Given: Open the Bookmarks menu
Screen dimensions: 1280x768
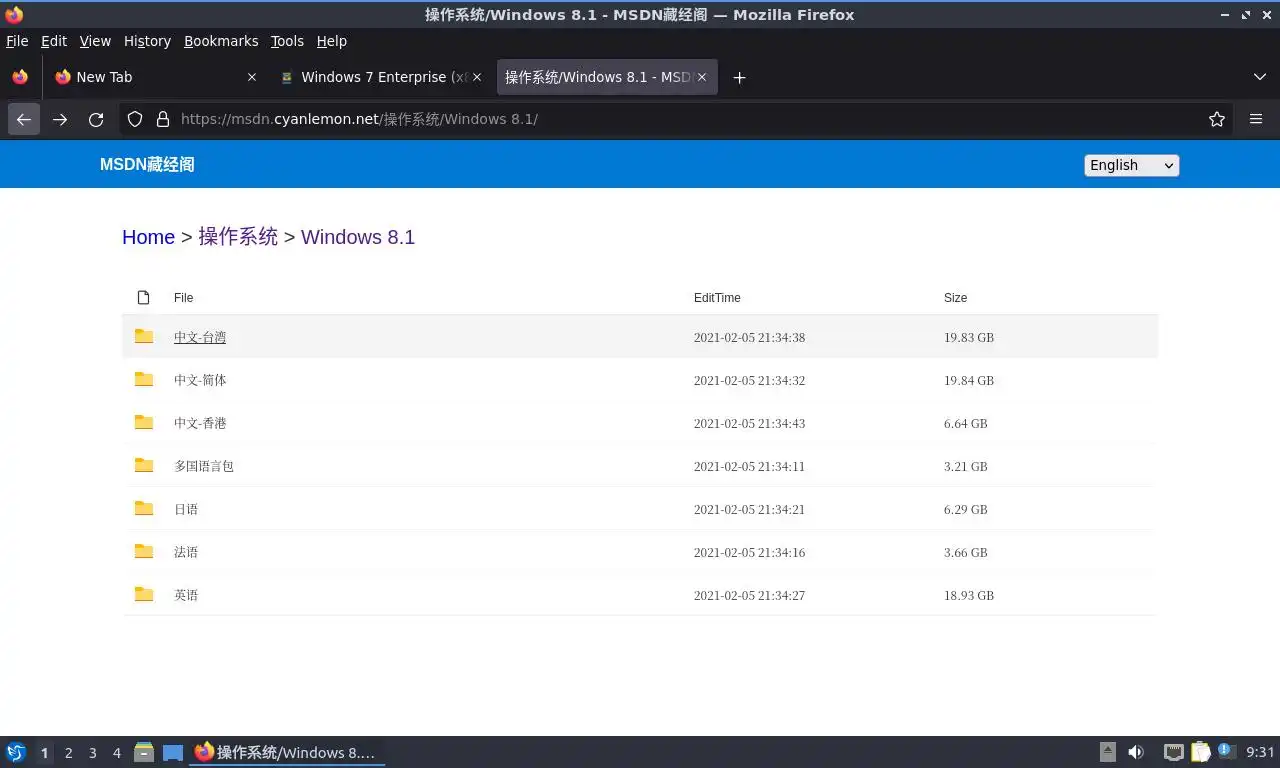Looking at the screenshot, I should point(221,41).
